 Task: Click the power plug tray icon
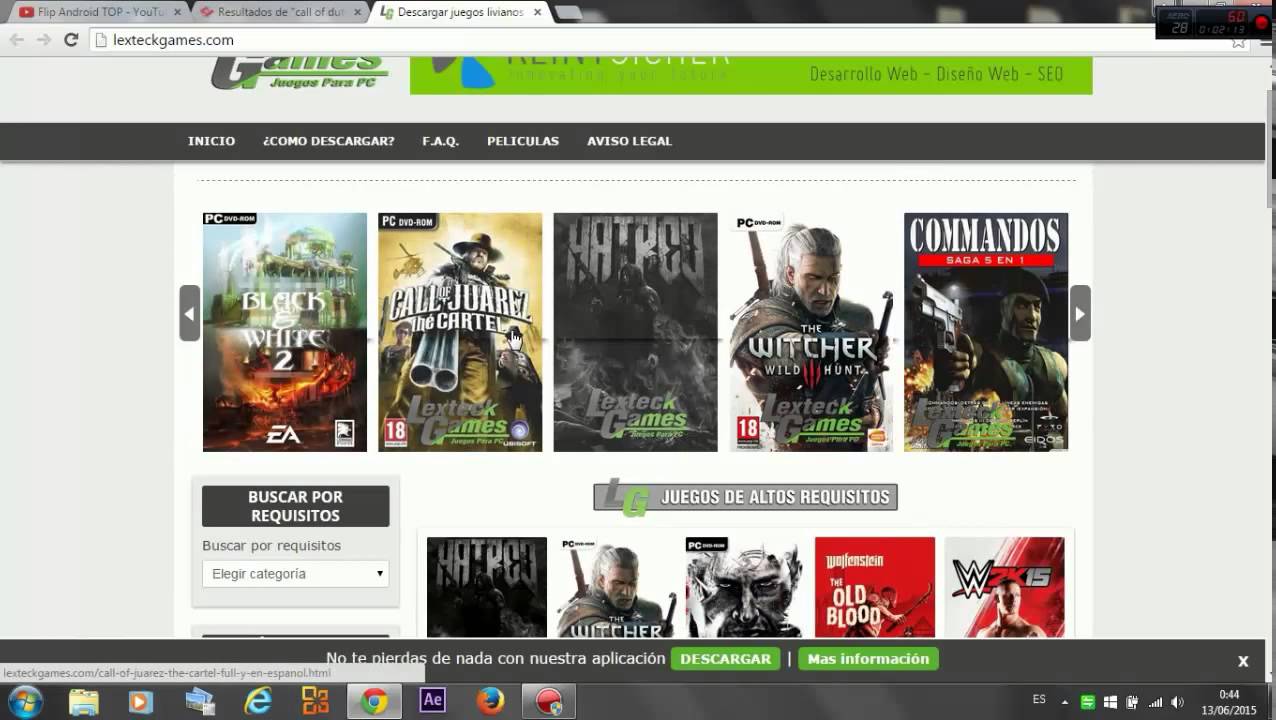click(x=1132, y=702)
